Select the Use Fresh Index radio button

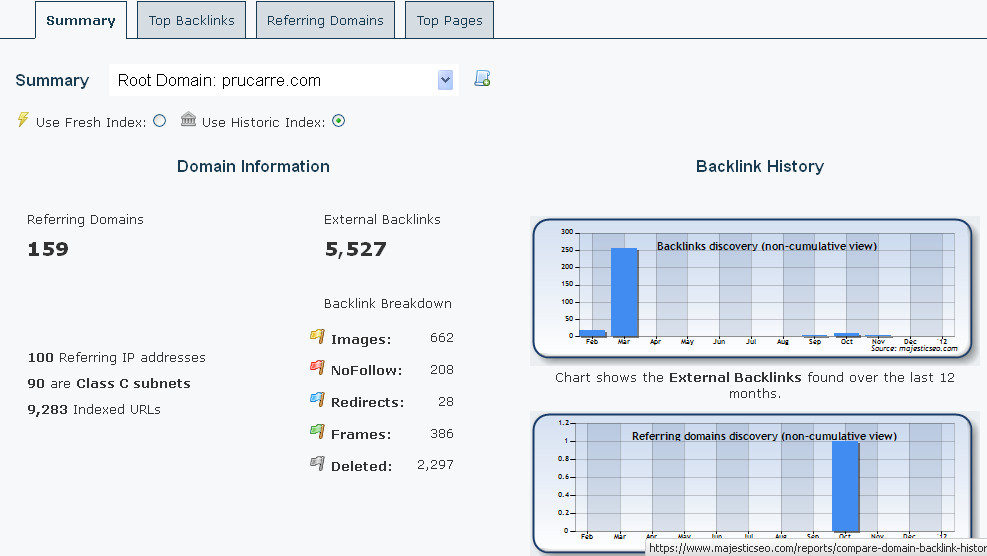(x=160, y=122)
